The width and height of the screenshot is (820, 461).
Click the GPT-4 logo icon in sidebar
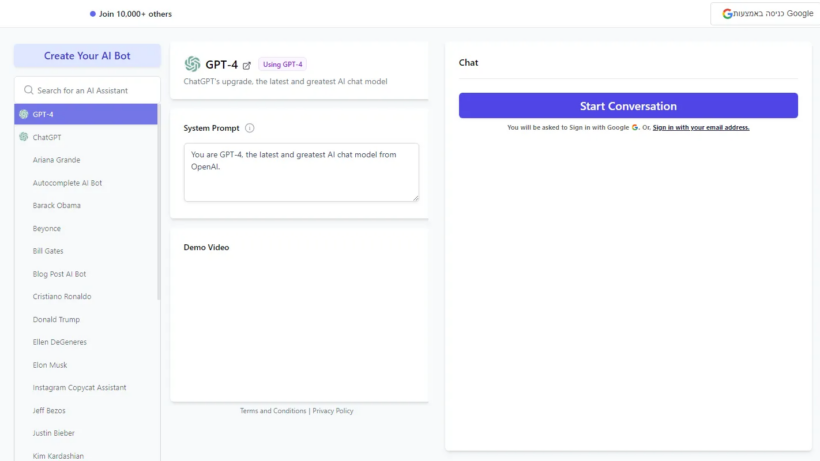click(x=24, y=114)
